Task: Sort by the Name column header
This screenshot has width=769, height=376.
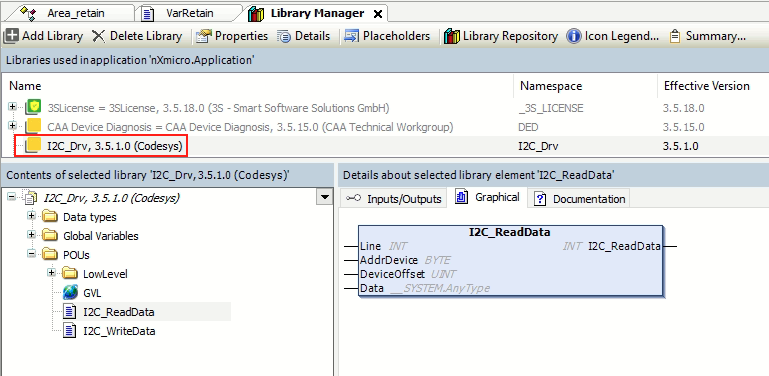Action: [x=258, y=86]
